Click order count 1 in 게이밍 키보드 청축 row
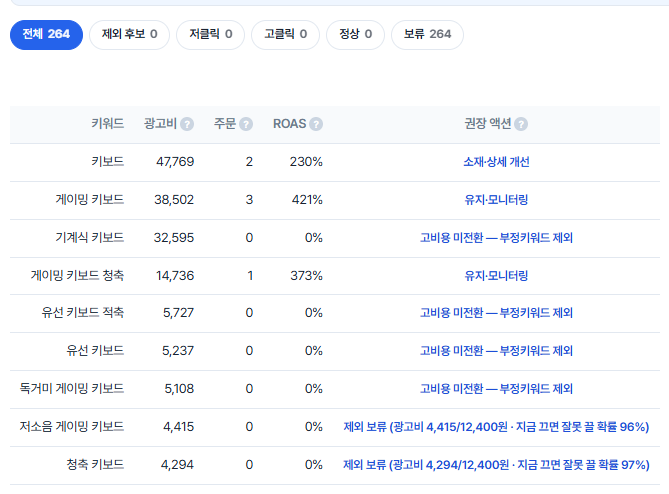Screen dimensions: 669x494 pyautogui.click(x=250, y=276)
